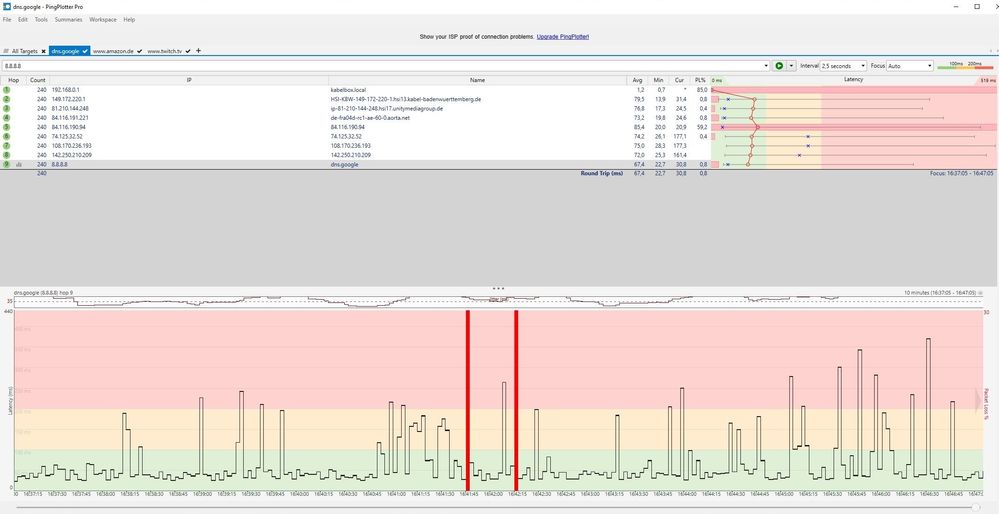Screen dimensions: 999x514
Task: Click the Cur column header
Action: point(680,80)
